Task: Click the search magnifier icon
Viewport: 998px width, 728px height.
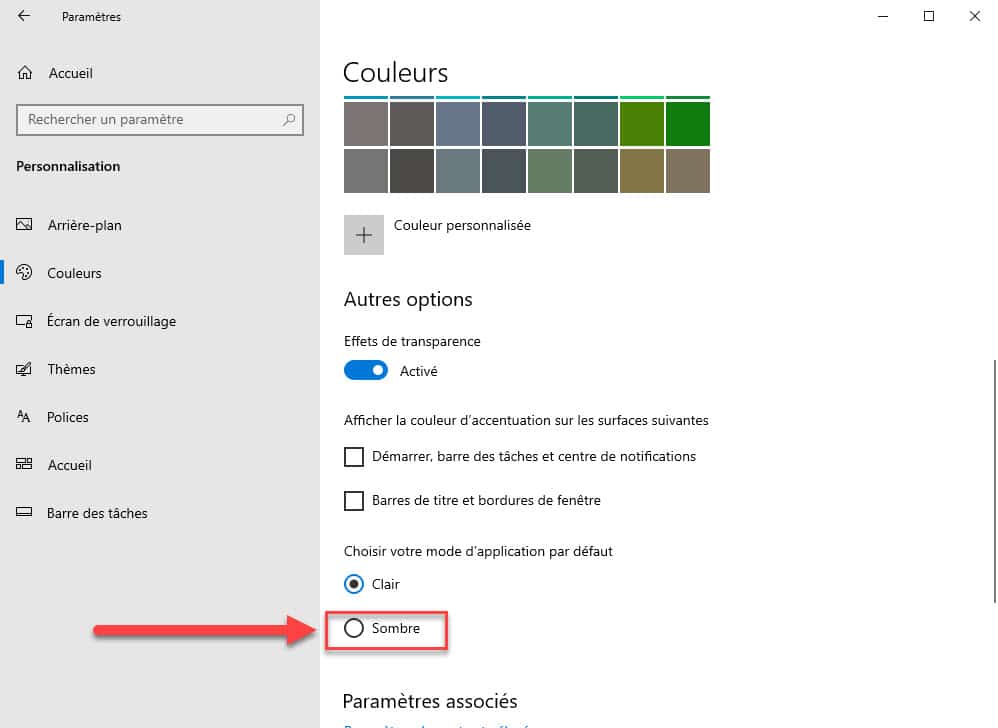Action: click(x=289, y=120)
